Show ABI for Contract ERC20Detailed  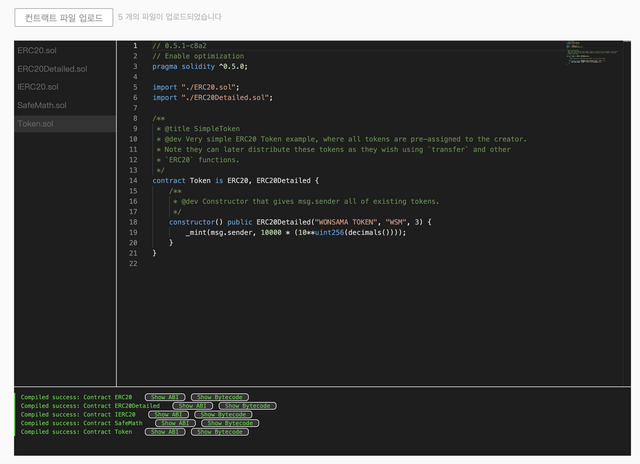coord(193,406)
